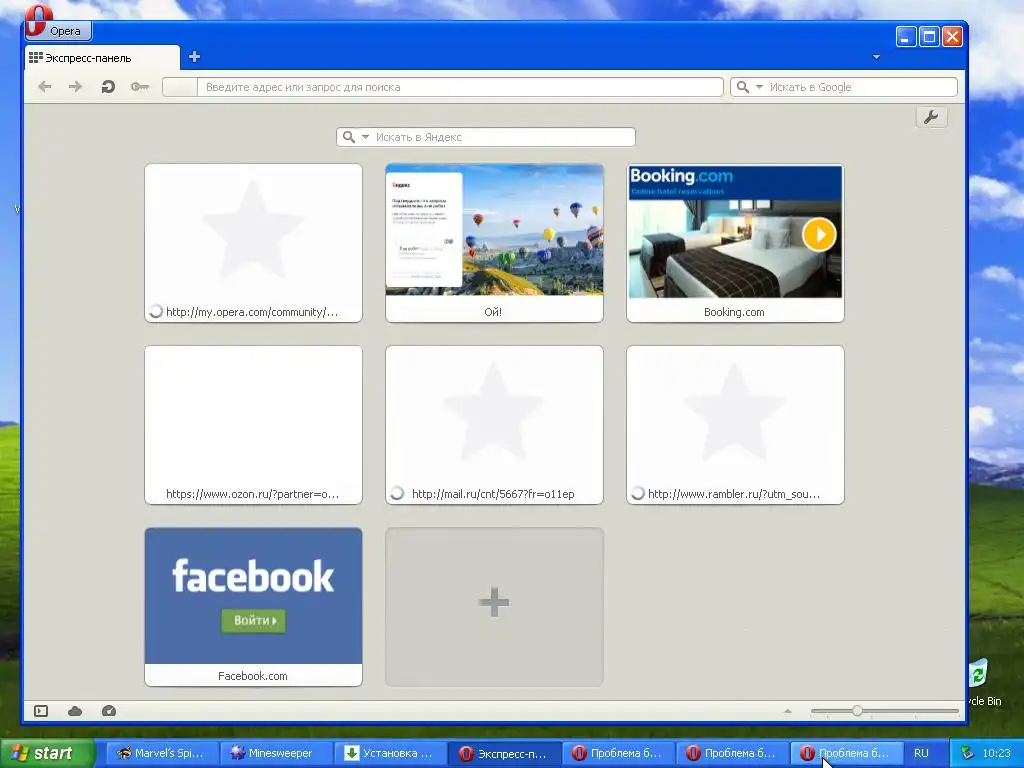Switch to Установка taskbar item
1024x768 pixels.
(389, 753)
